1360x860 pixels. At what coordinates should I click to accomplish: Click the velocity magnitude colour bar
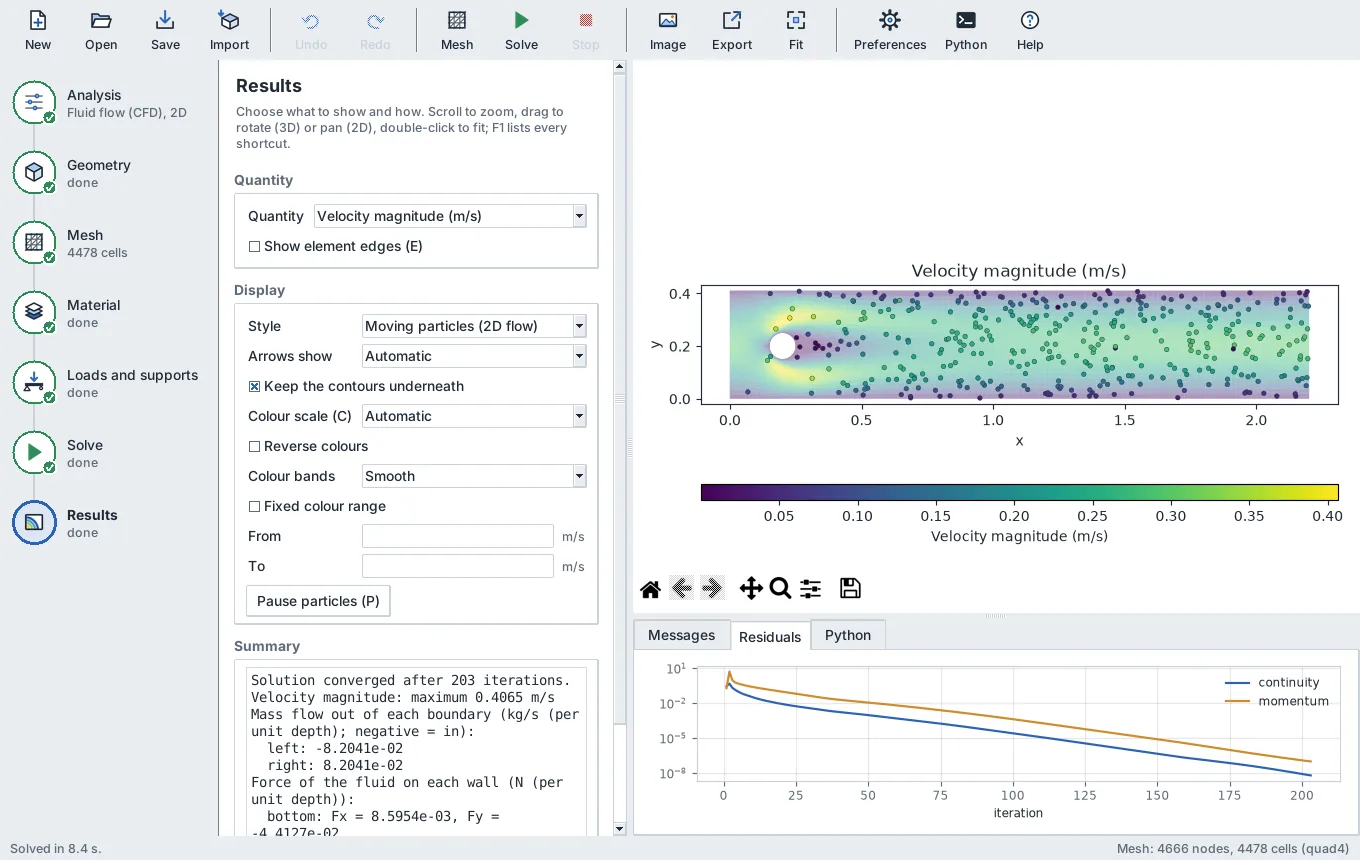1019,492
